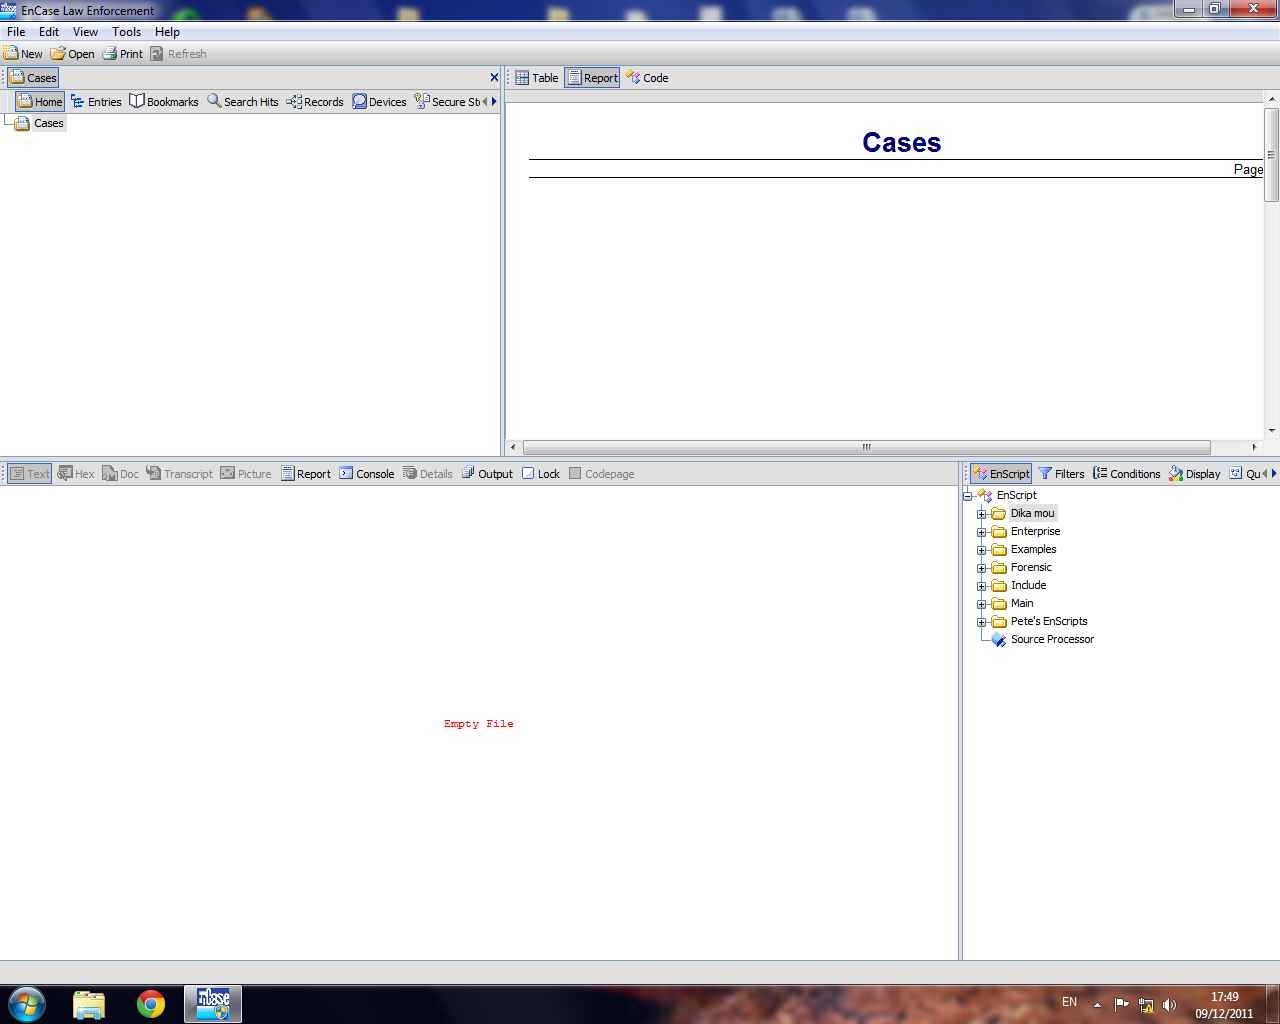
Task: Open the View menu
Action: [x=85, y=32]
